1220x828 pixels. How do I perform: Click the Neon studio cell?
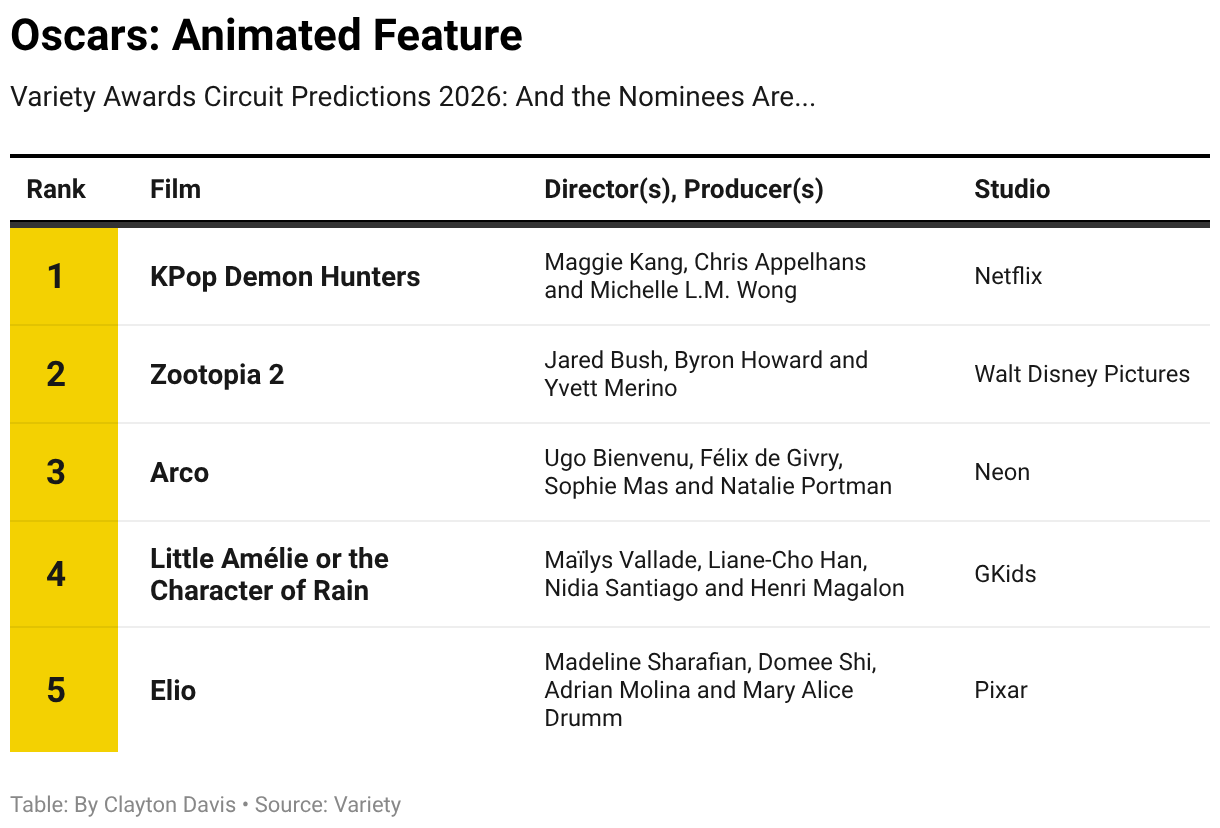(1002, 472)
